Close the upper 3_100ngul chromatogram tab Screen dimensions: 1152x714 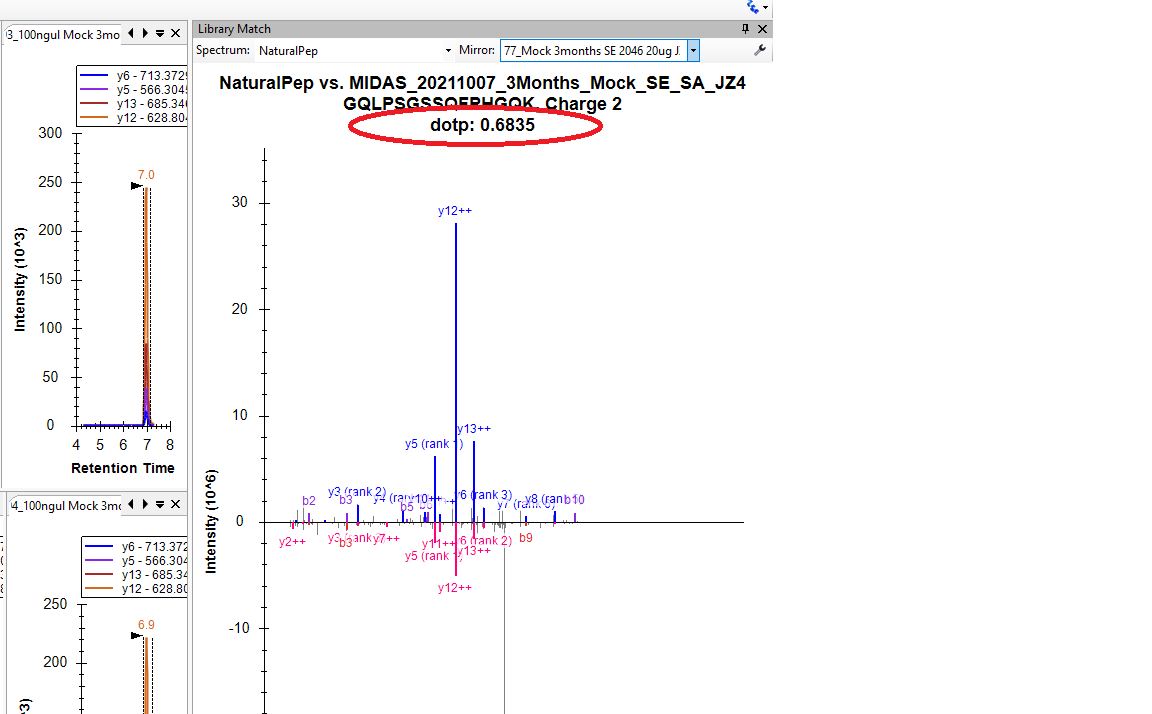click(175, 34)
